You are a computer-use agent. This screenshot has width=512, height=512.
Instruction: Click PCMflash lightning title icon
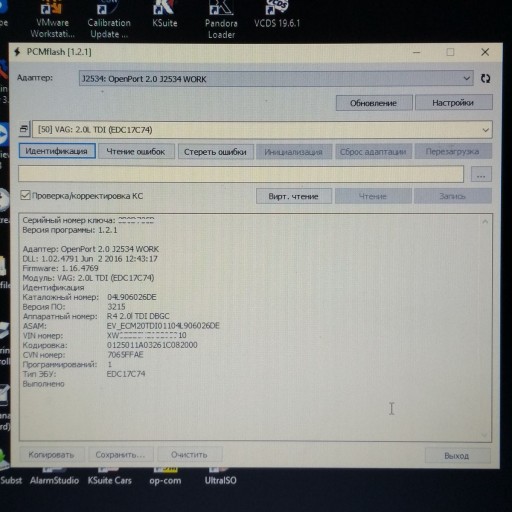click(17, 52)
